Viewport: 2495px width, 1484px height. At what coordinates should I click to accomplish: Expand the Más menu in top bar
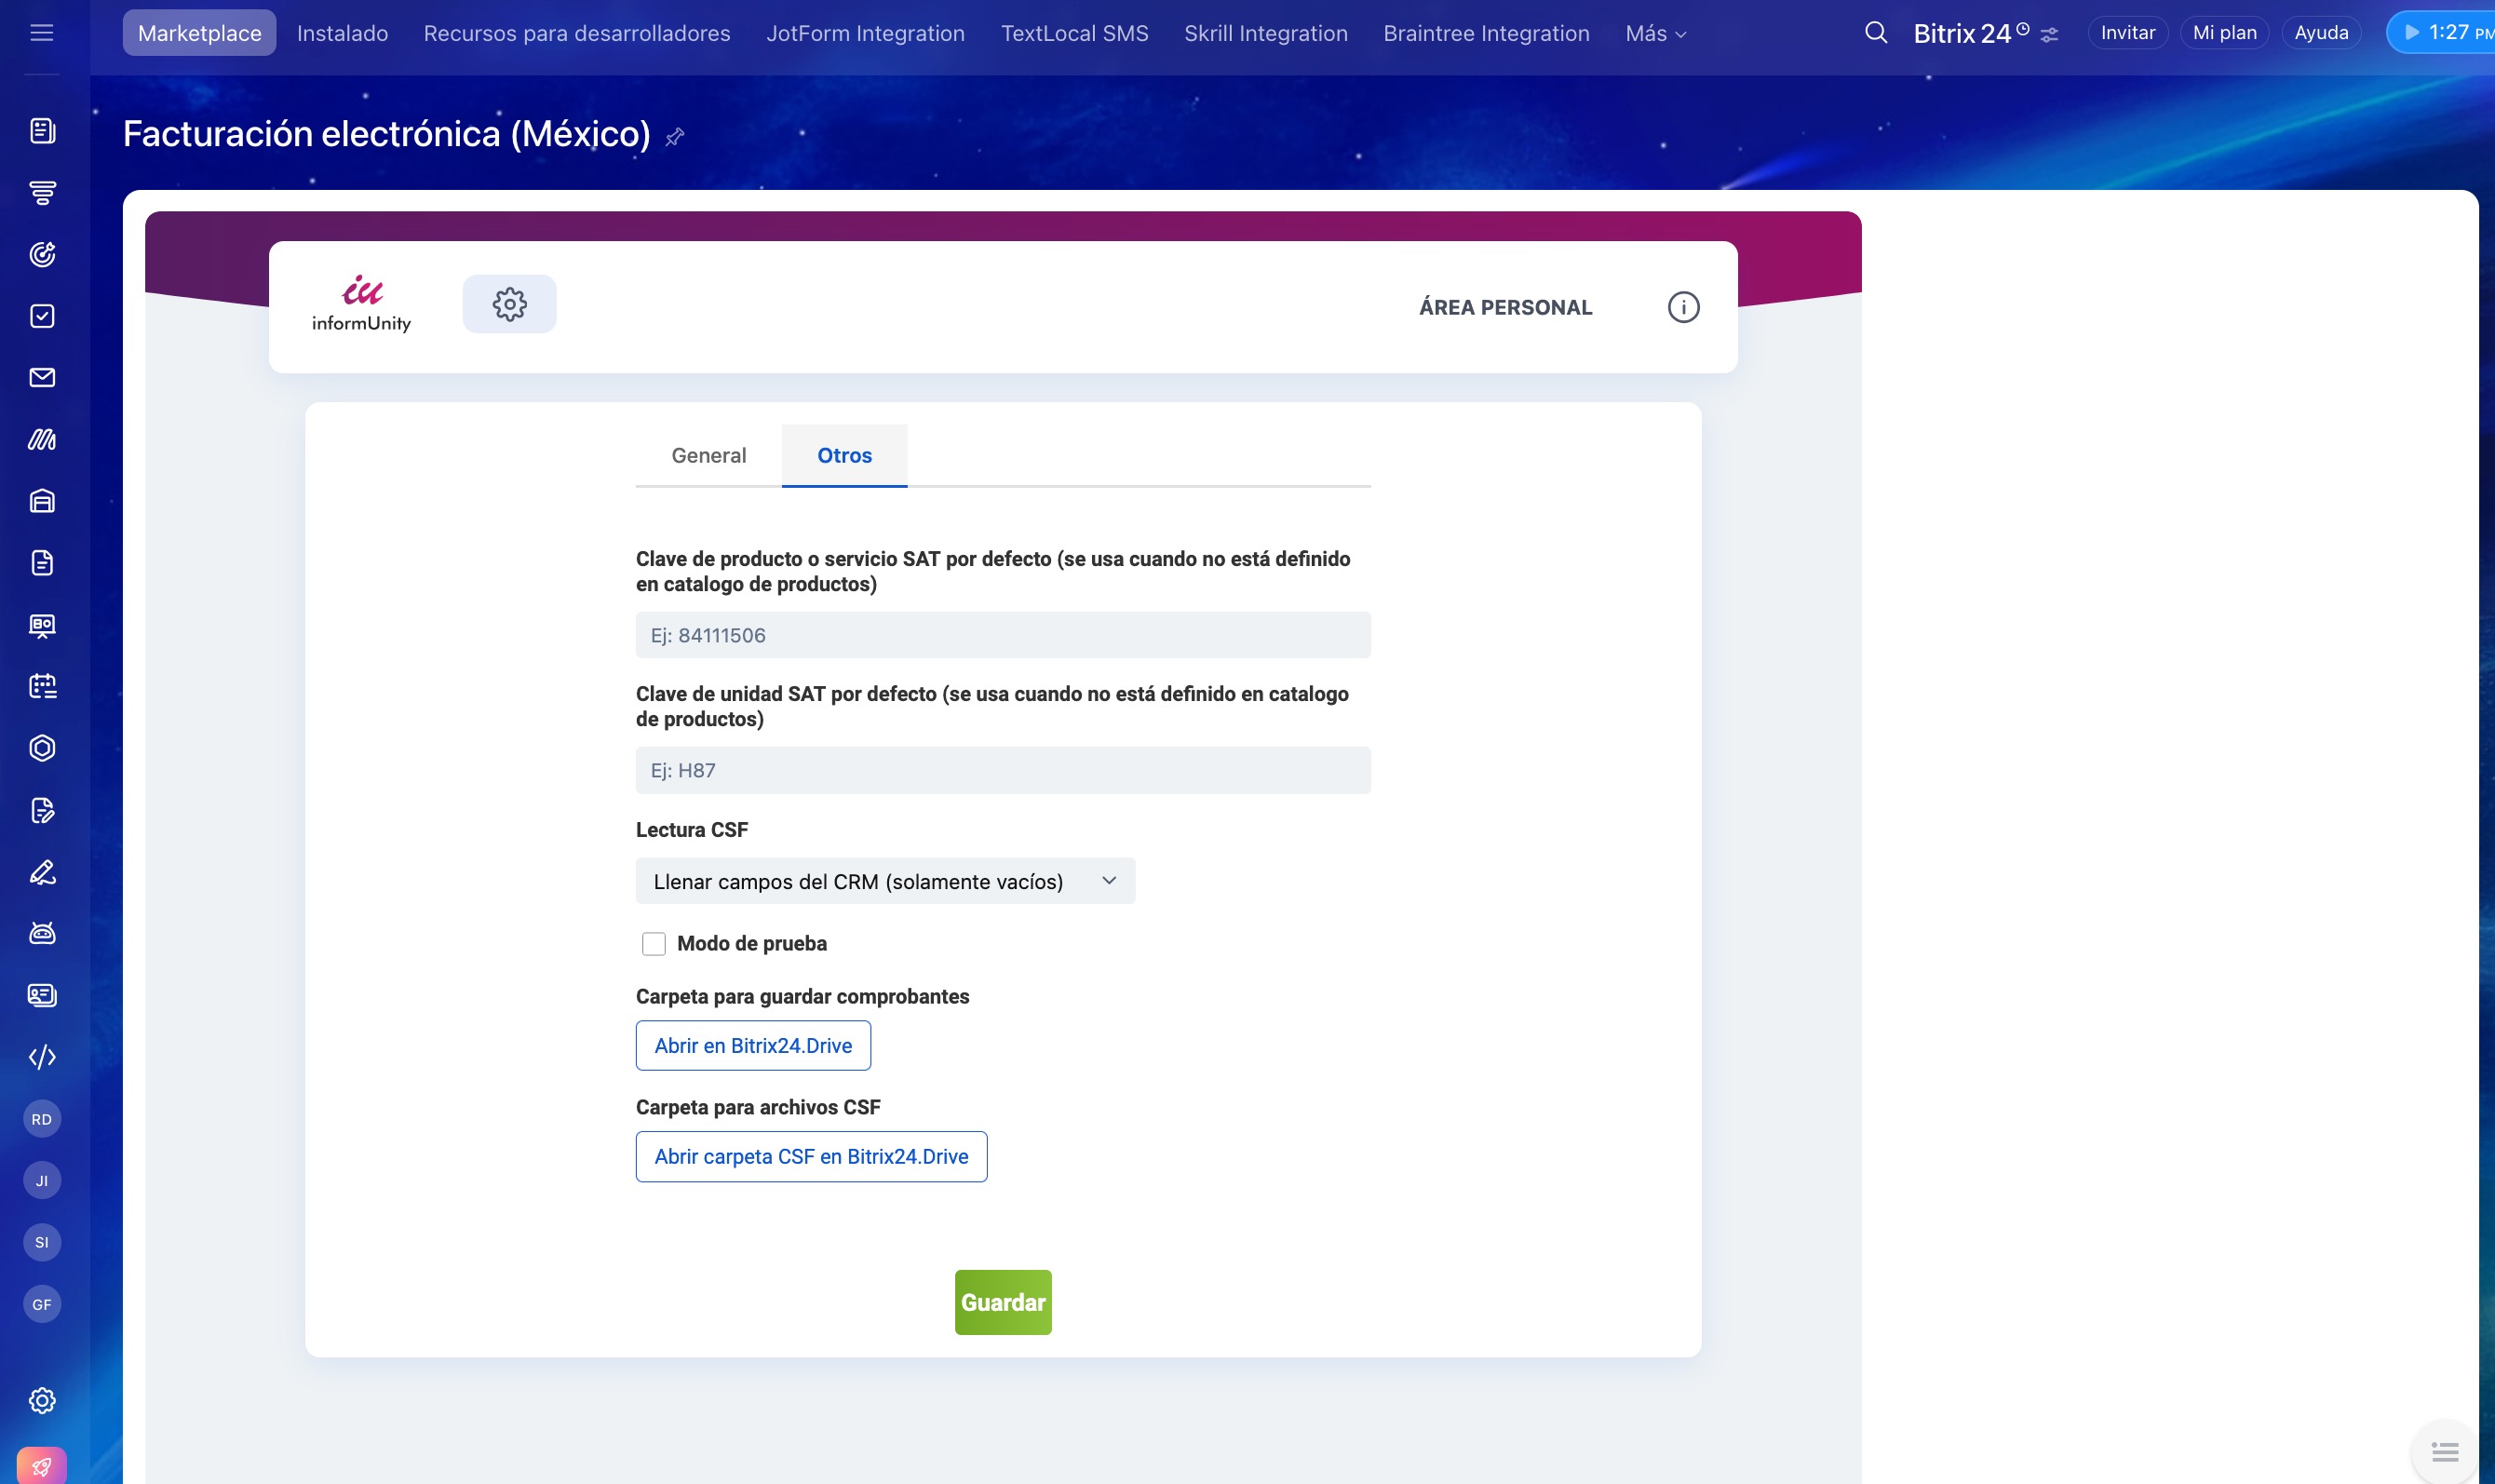[x=1655, y=33]
